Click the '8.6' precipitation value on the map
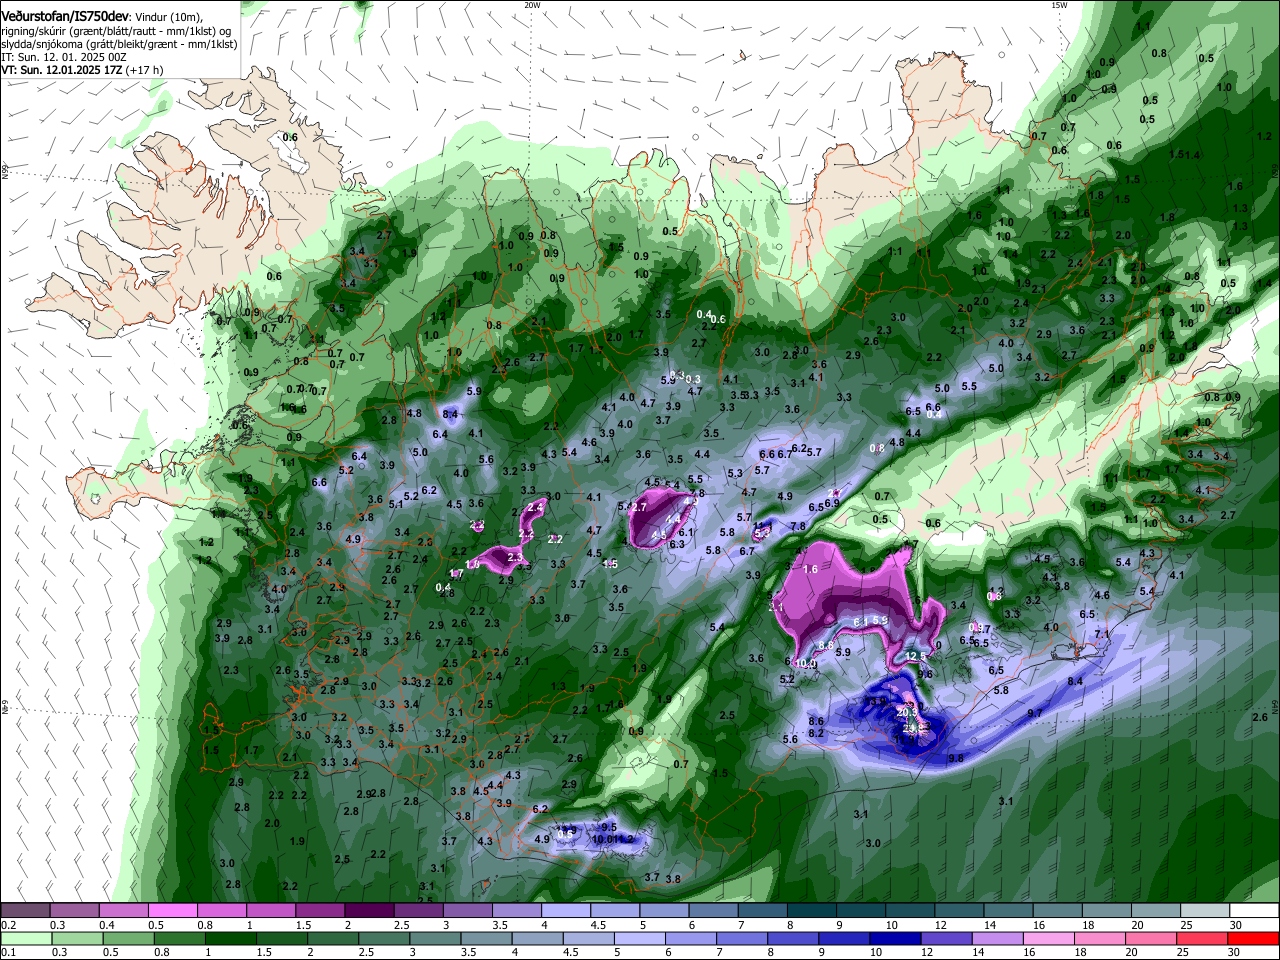The height and width of the screenshot is (960, 1280). point(816,721)
